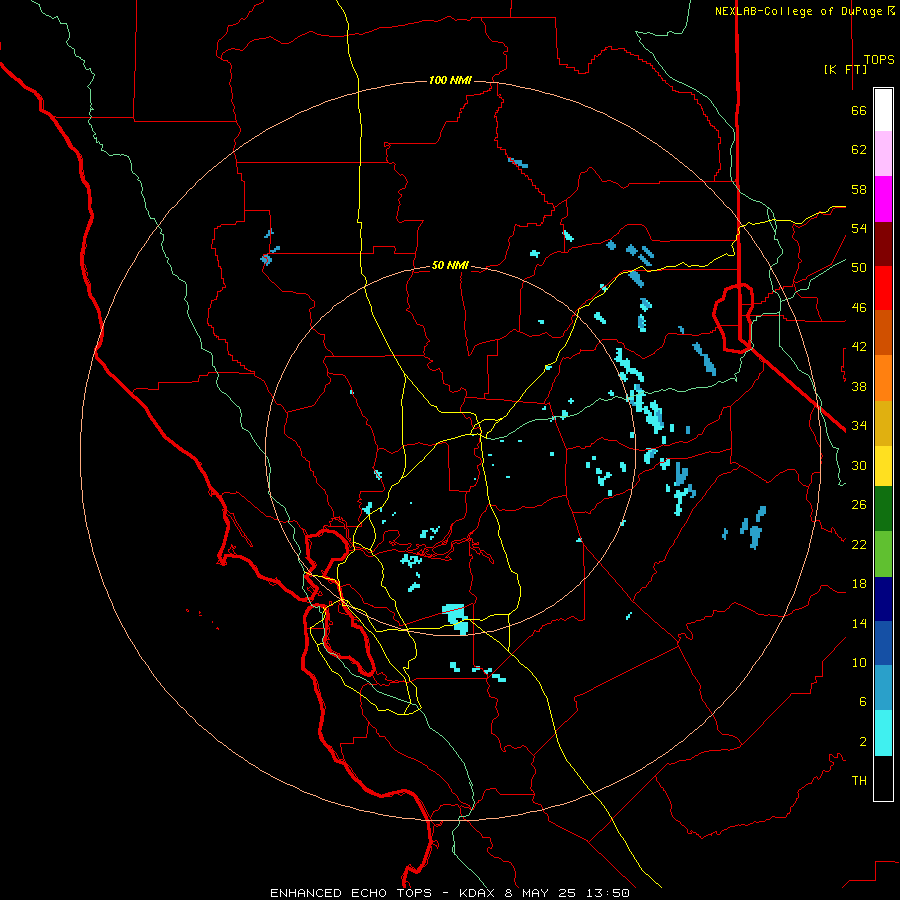Click the 42 legend value
900x900 pixels.
point(859,347)
